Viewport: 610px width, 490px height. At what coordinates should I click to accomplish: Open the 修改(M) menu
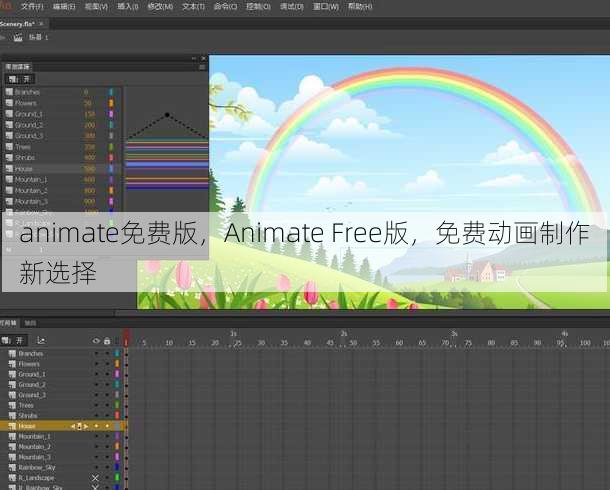coord(160,6)
